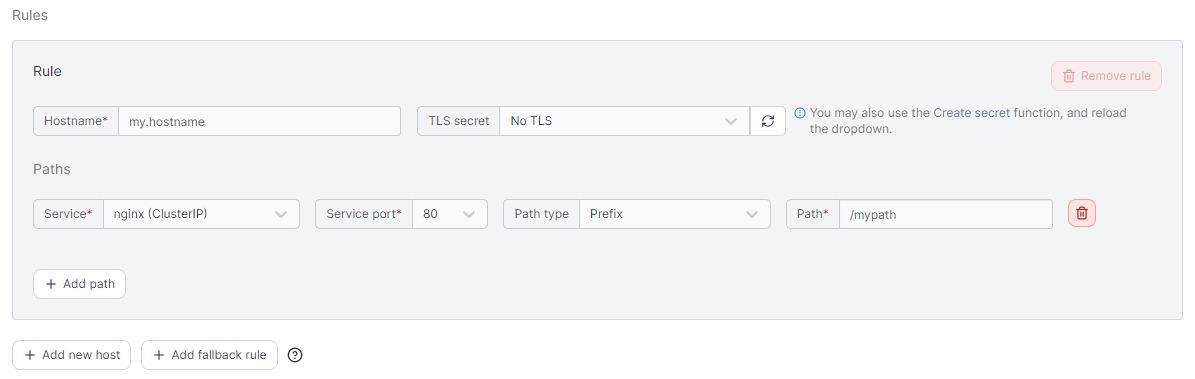
Task: Click the Add path button
Action: [79, 284]
